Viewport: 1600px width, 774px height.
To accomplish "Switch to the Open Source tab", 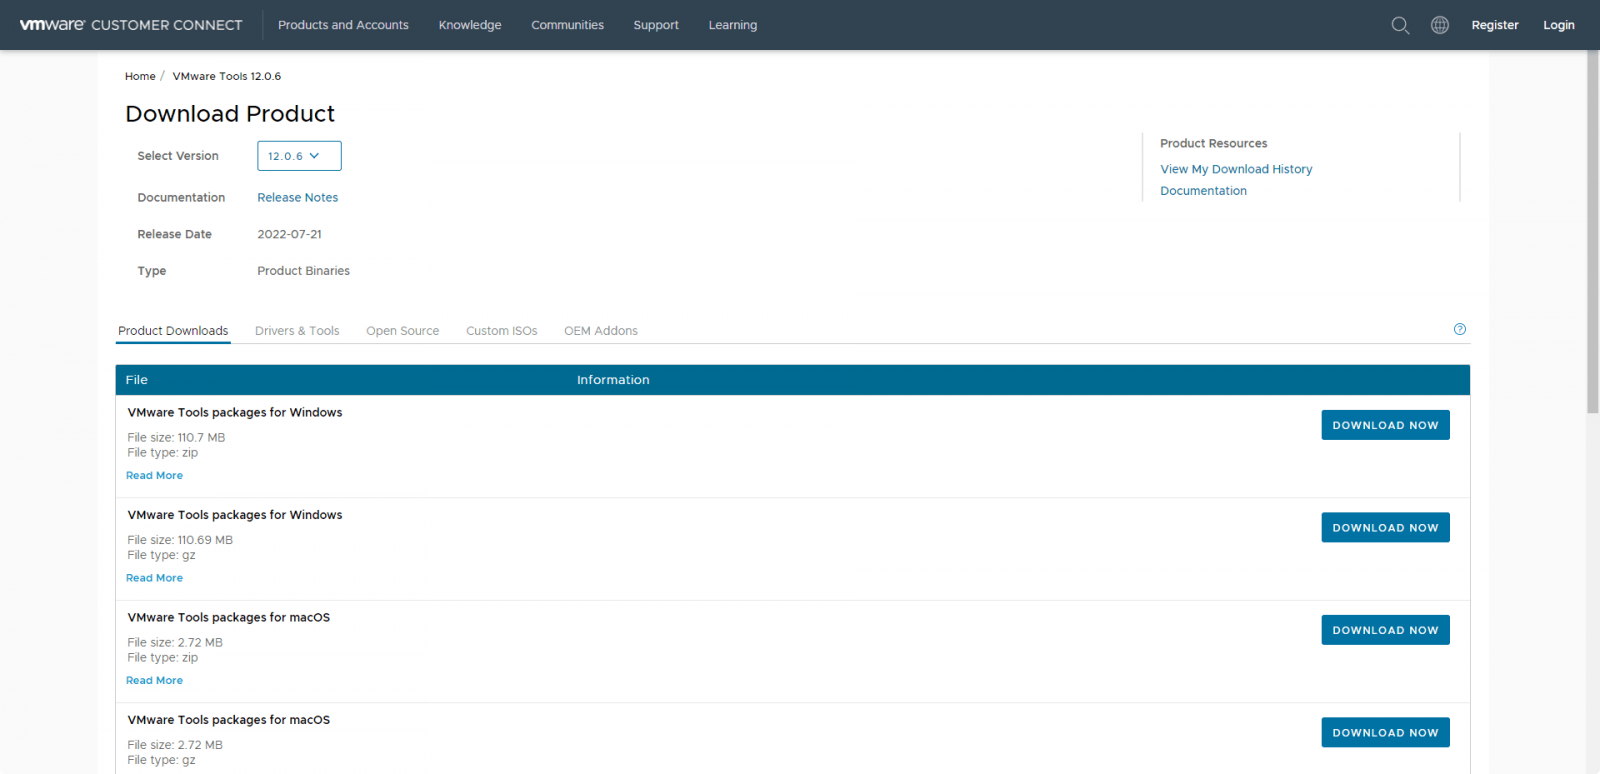I will click(x=402, y=331).
